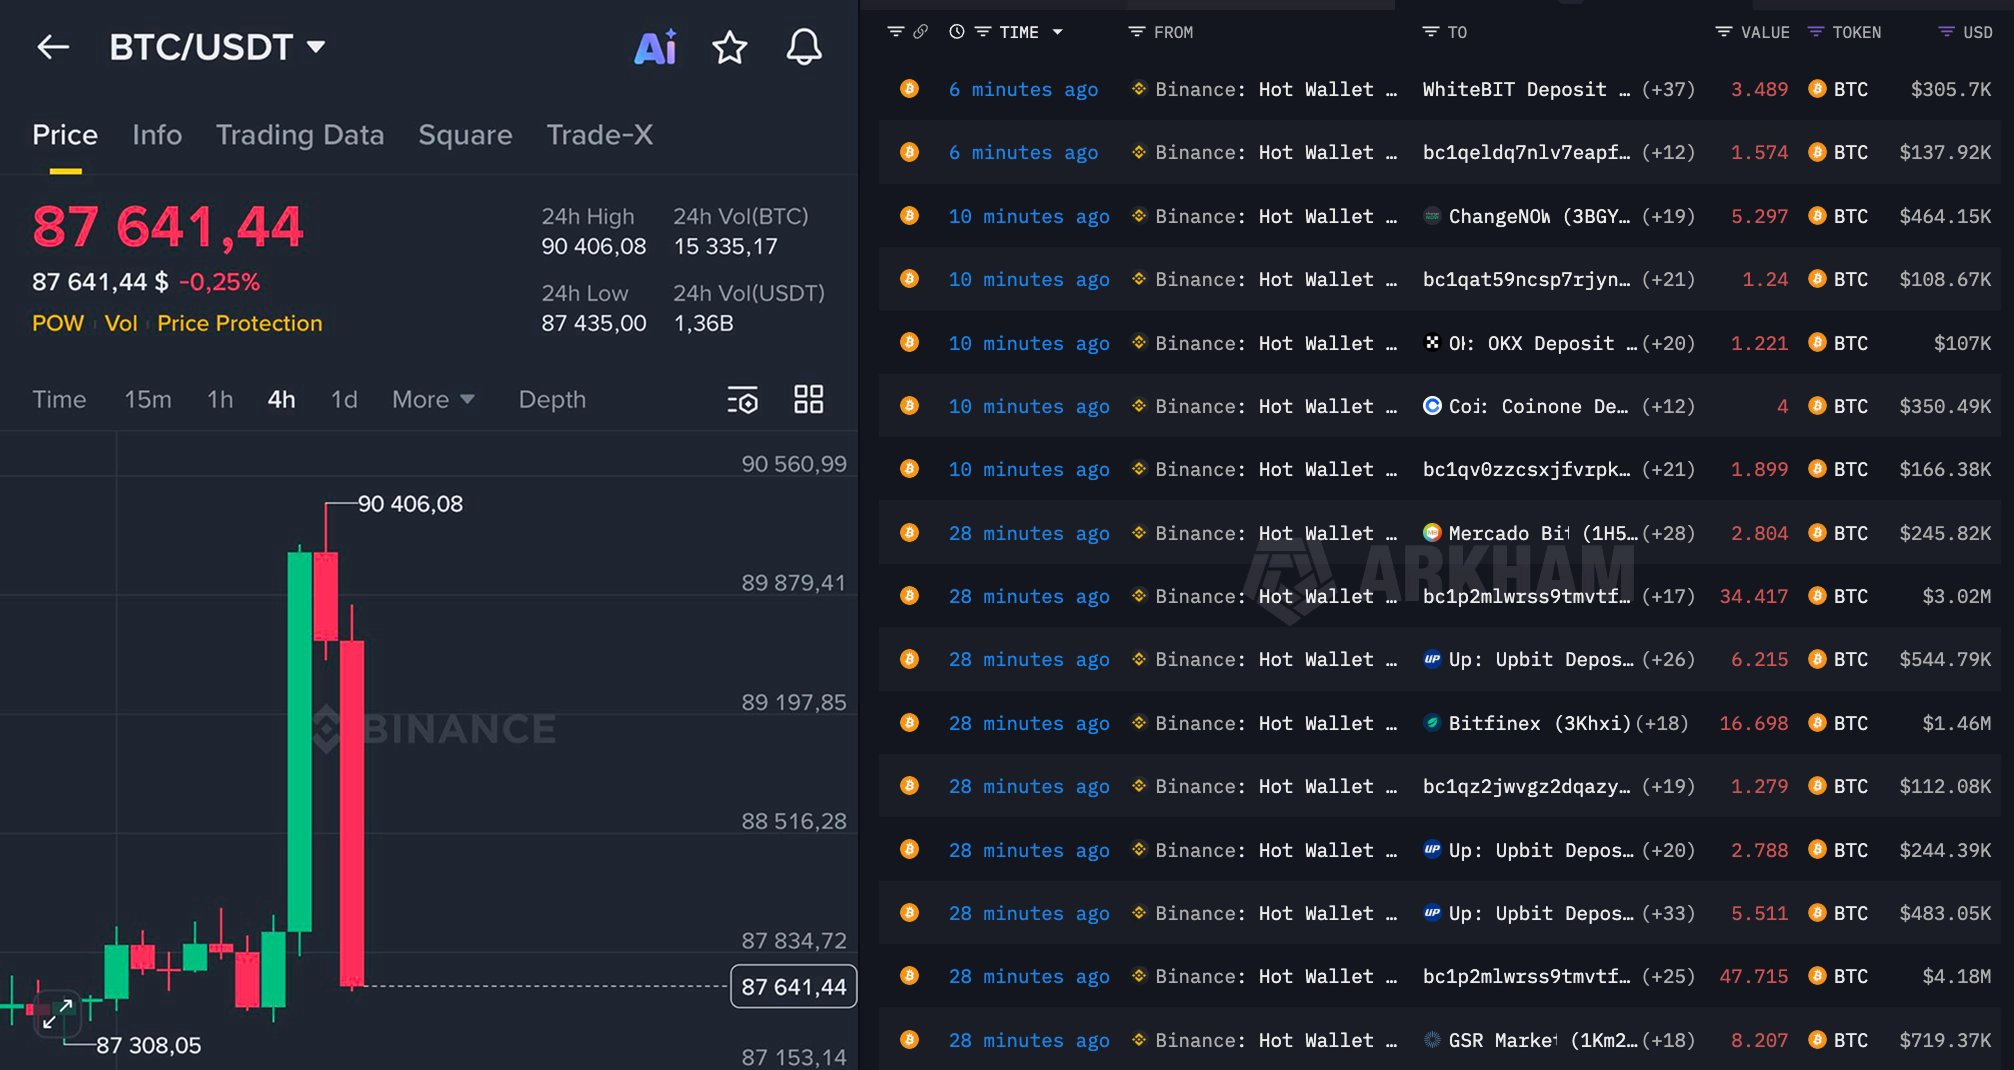Click the OKX Deposit entity logo
Viewport: 2014px width, 1070px height.
[1432, 342]
